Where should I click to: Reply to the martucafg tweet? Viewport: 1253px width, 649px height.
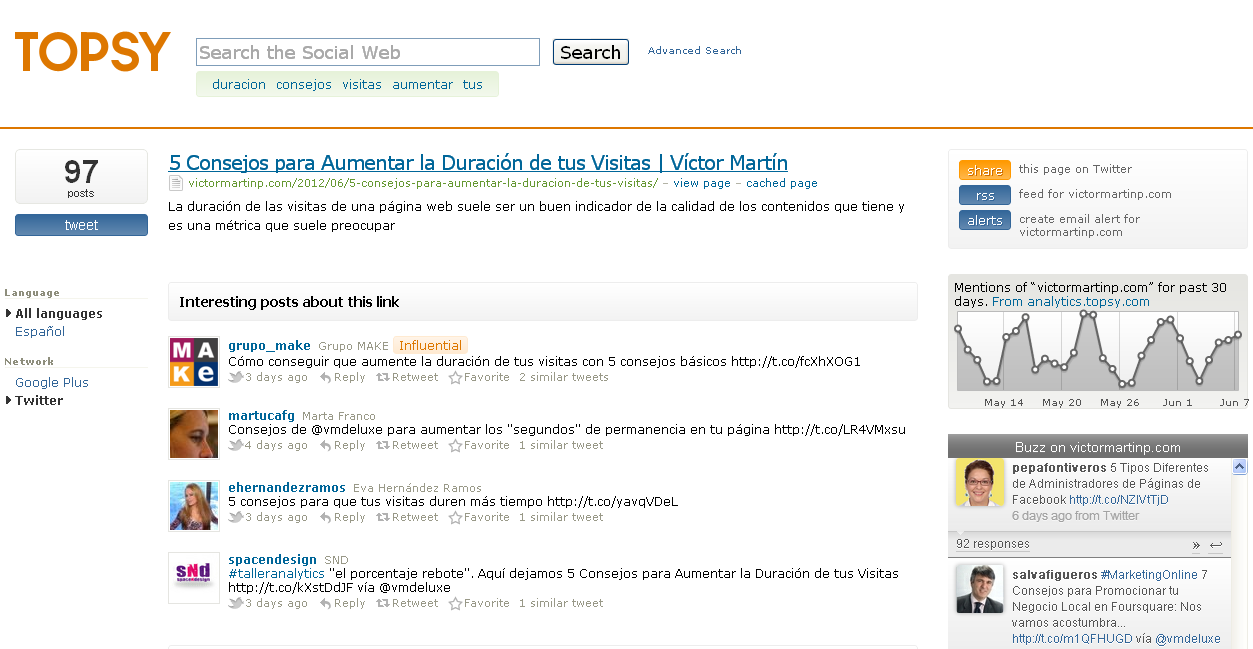coord(342,446)
